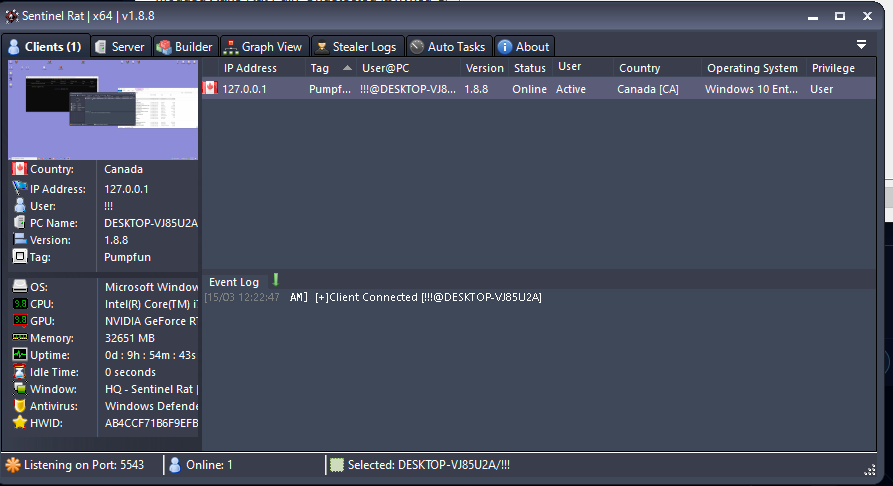Click the "0d : 9h : 54m : 43s" uptime value
This screenshot has width=893, height=486.
tap(150, 355)
